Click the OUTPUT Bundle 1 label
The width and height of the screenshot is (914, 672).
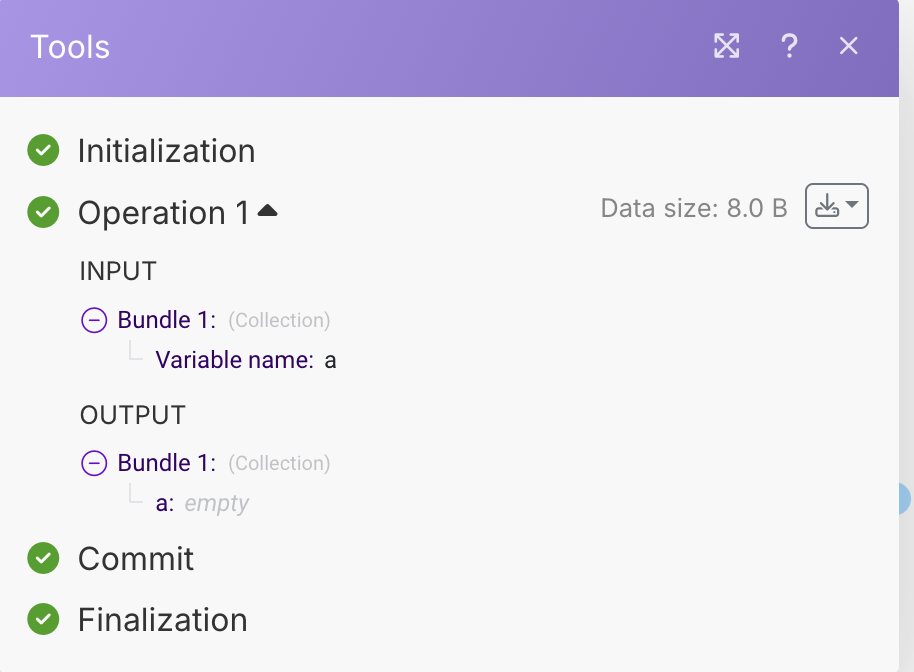click(167, 463)
